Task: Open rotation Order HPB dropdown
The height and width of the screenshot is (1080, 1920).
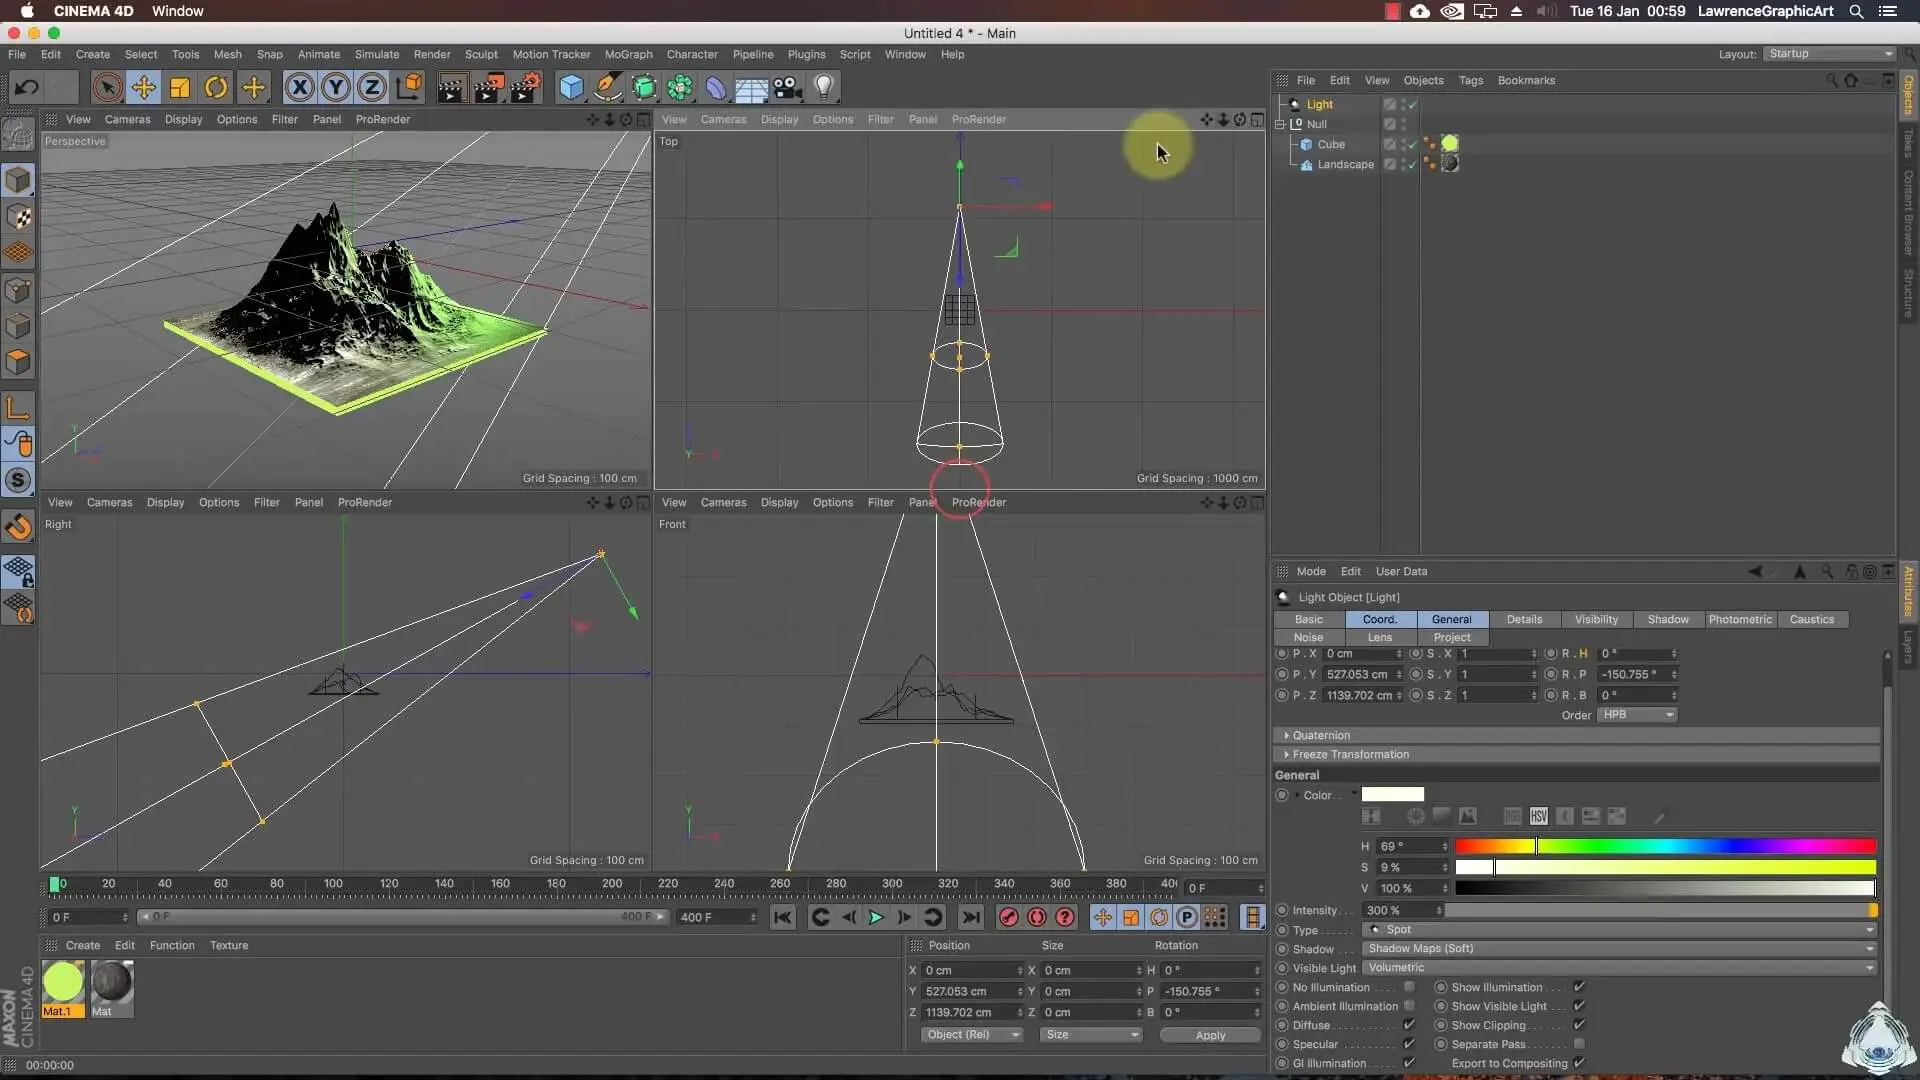Action: [1636, 715]
